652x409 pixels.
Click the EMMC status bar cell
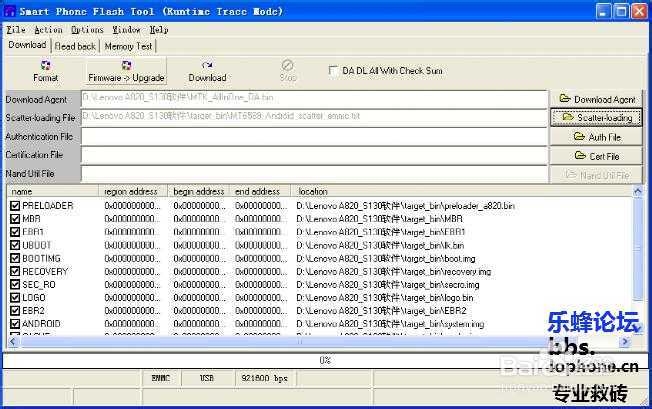pyautogui.click(x=161, y=378)
